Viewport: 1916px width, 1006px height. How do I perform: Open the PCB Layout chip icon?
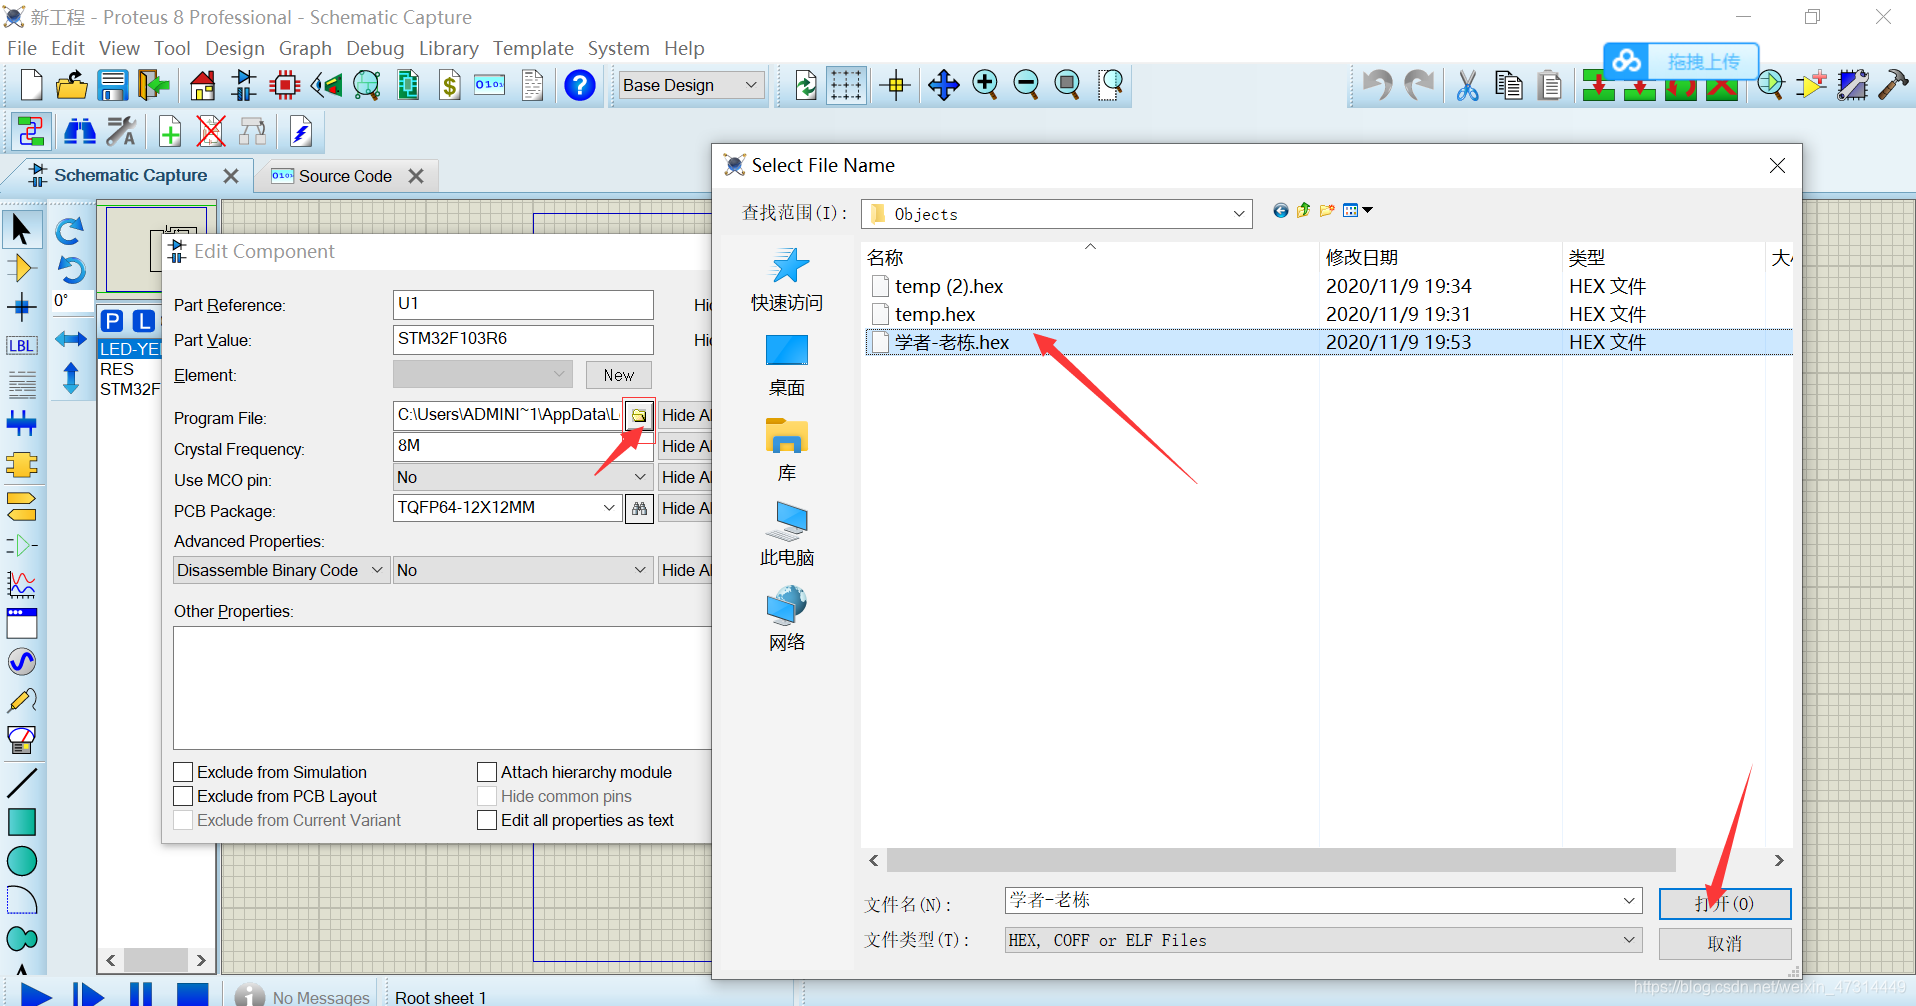[x=408, y=85]
